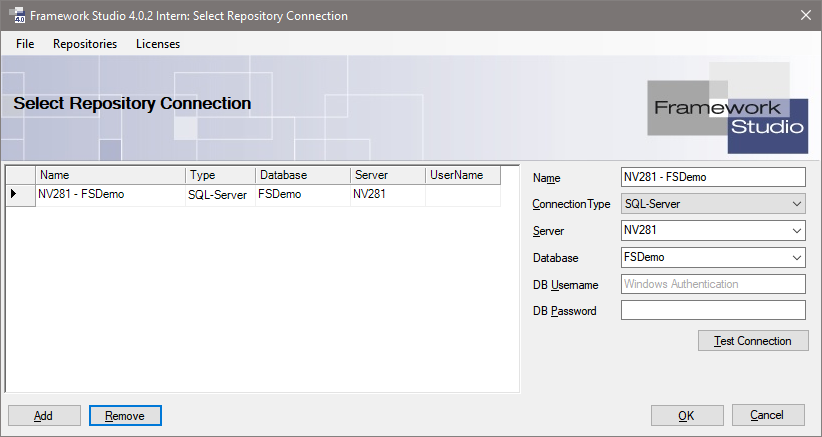Click the Cancel button
The height and width of the screenshot is (437, 822).
pos(768,415)
